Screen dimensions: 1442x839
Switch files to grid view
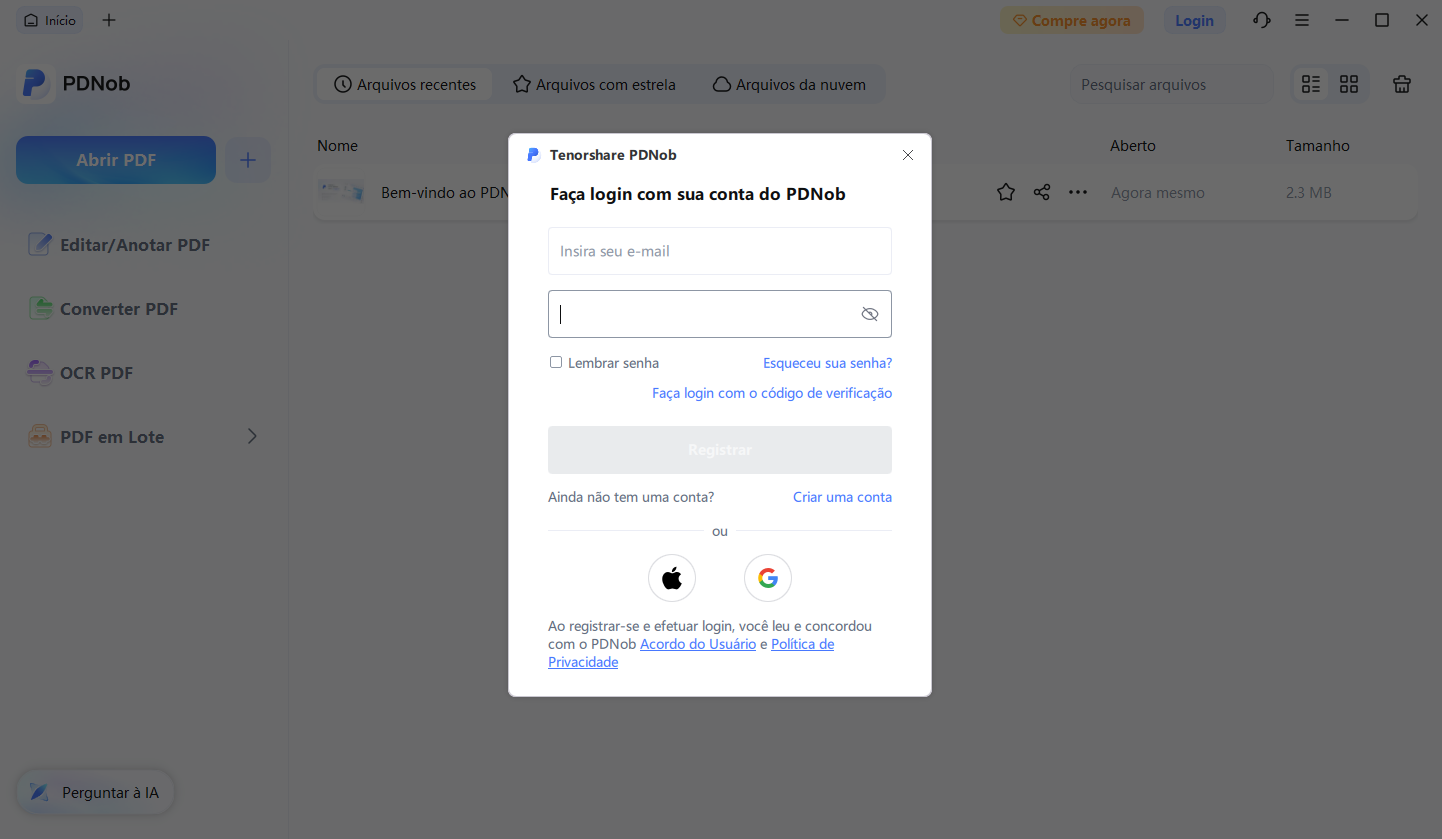(1349, 84)
